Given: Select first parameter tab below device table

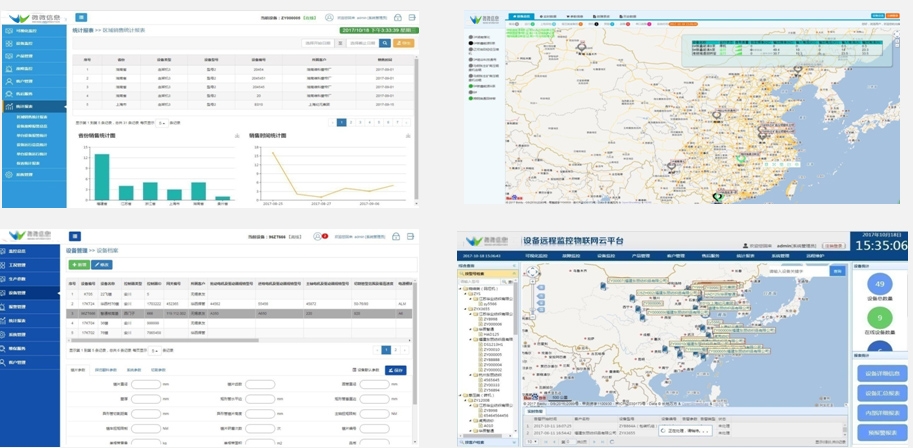Looking at the screenshot, I should (x=77, y=370).
